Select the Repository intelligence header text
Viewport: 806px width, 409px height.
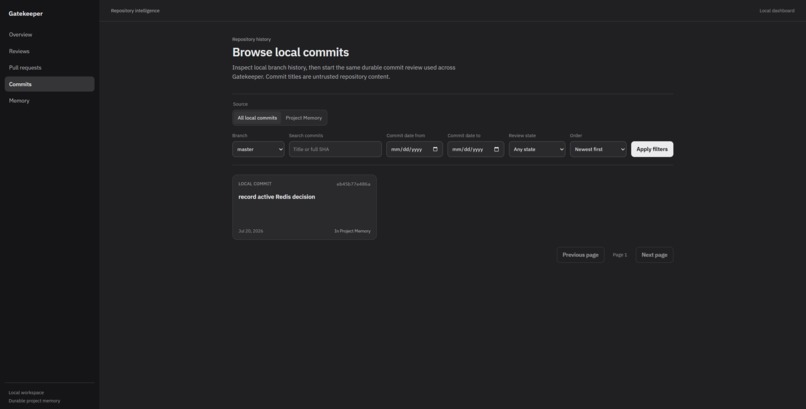click(135, 11)
